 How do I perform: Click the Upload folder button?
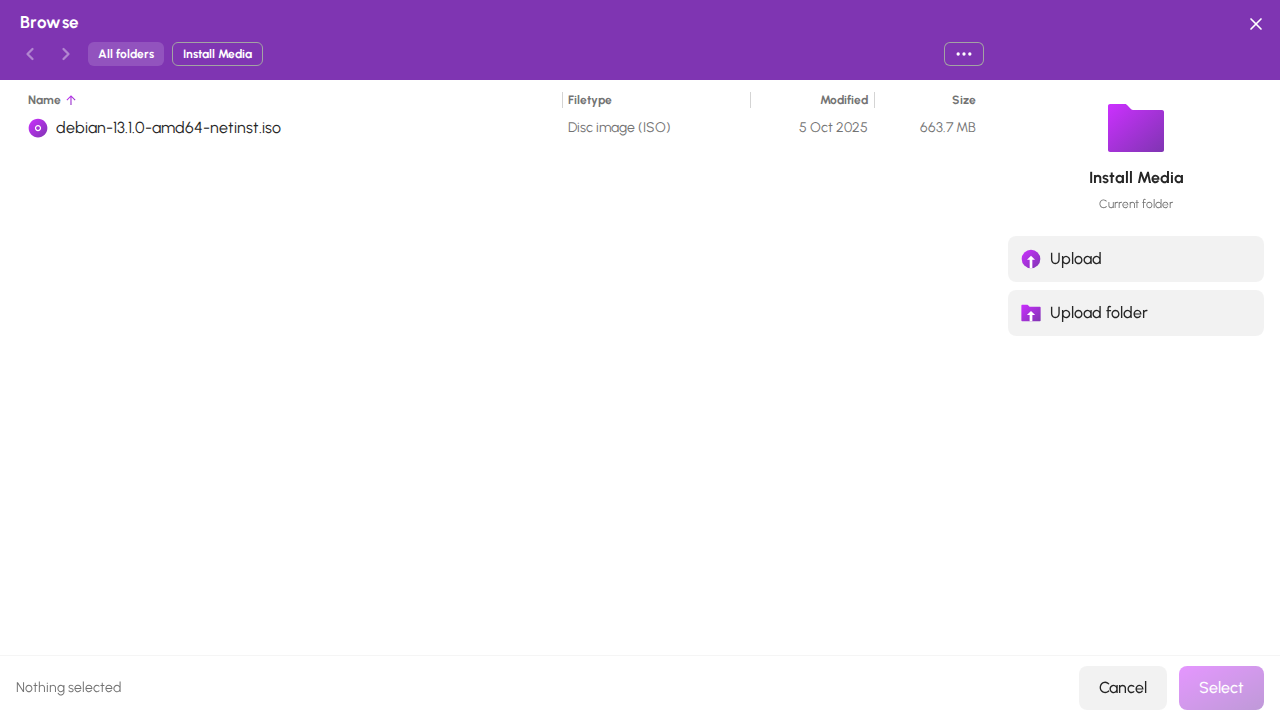(1136, 313)
